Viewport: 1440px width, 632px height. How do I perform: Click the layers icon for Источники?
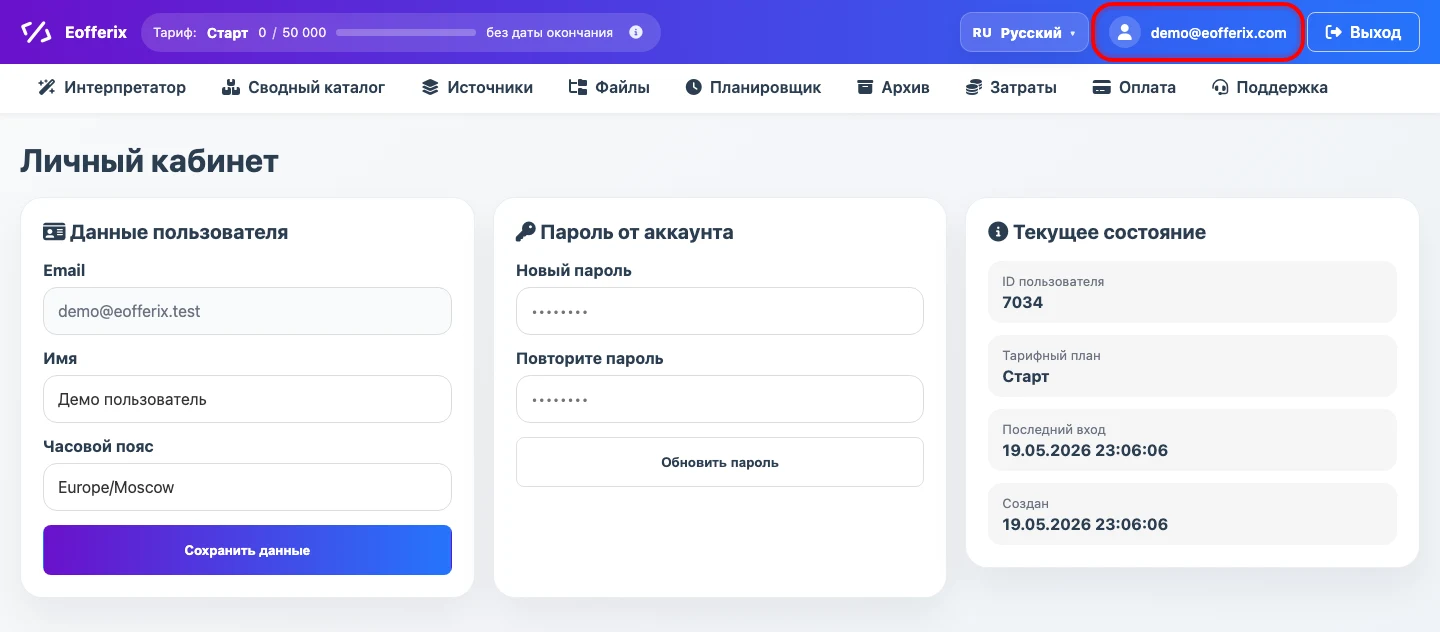[x=430, y=87]
